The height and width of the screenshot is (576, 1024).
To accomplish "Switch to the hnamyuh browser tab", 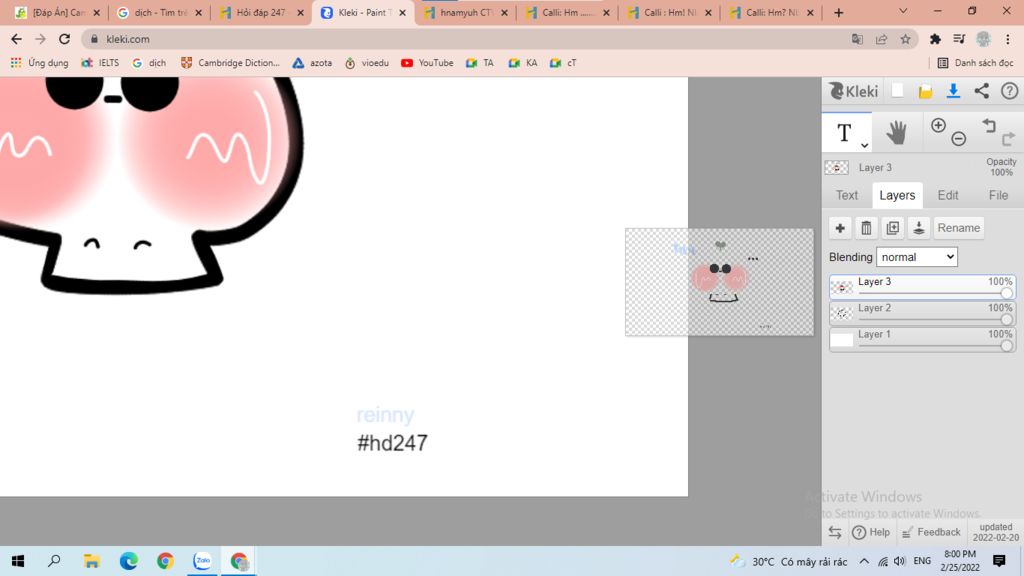I will tap(465, 12).
